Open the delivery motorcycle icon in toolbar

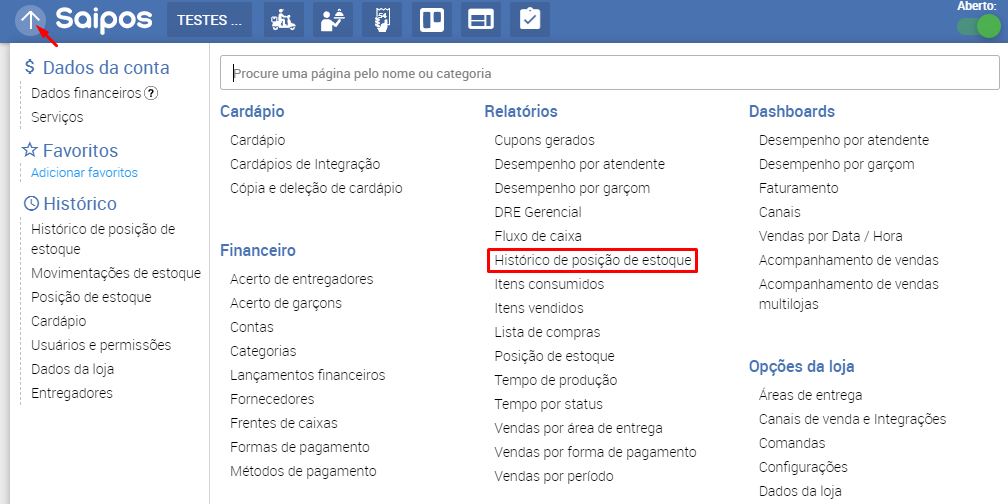click(x=284, y=20)
